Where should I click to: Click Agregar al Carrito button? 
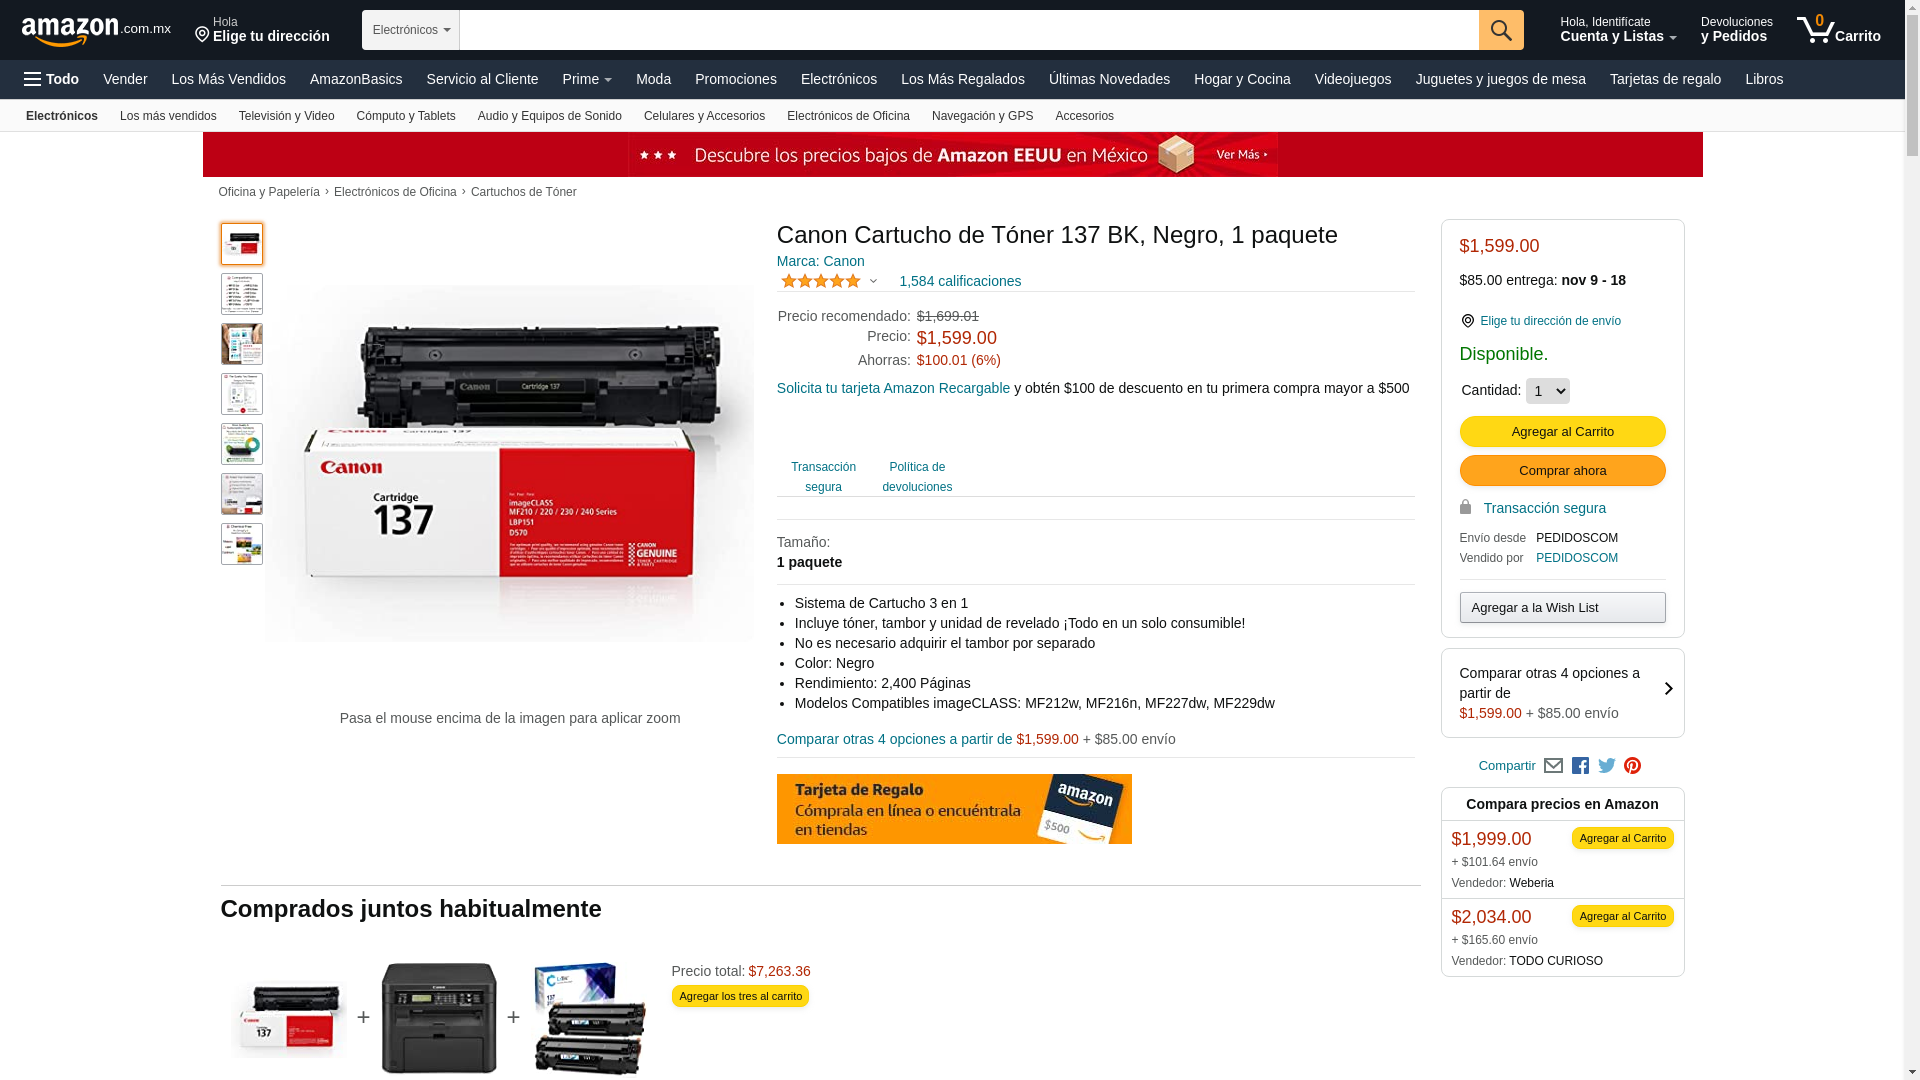(1562, 432)
